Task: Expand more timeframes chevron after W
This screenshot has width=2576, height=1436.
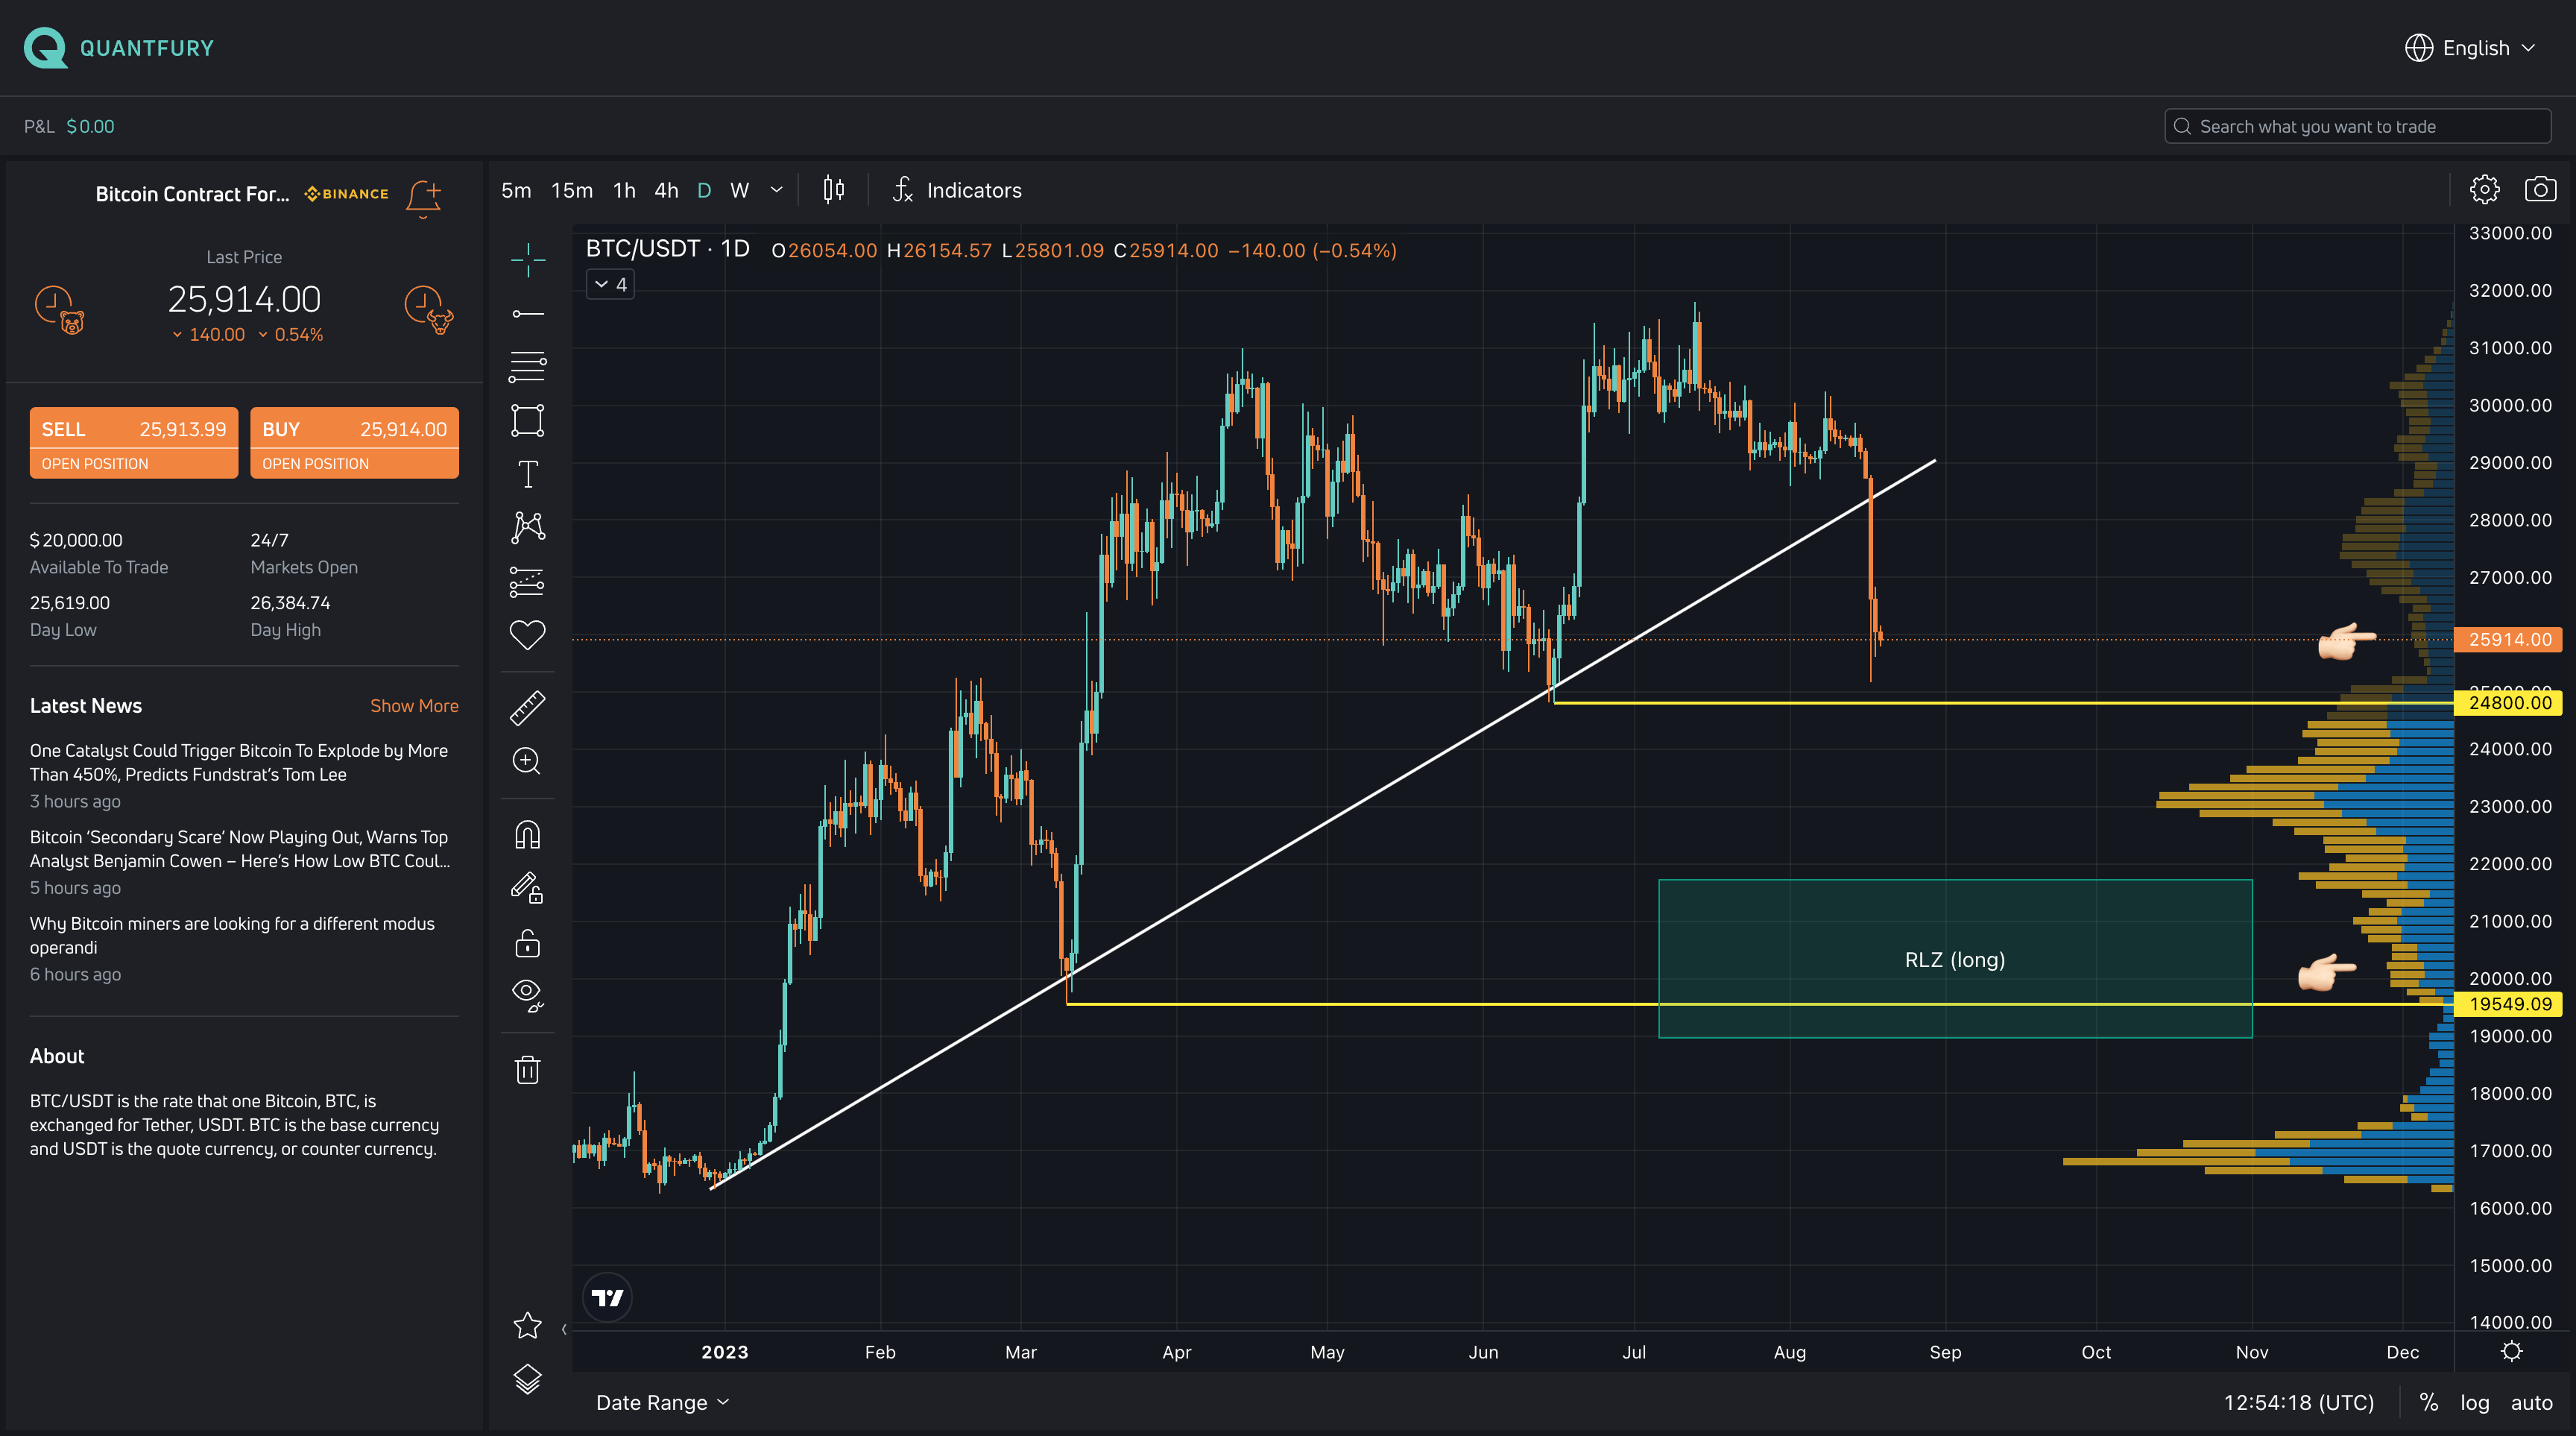Action: pyautogui.click(x=776, y=190)
